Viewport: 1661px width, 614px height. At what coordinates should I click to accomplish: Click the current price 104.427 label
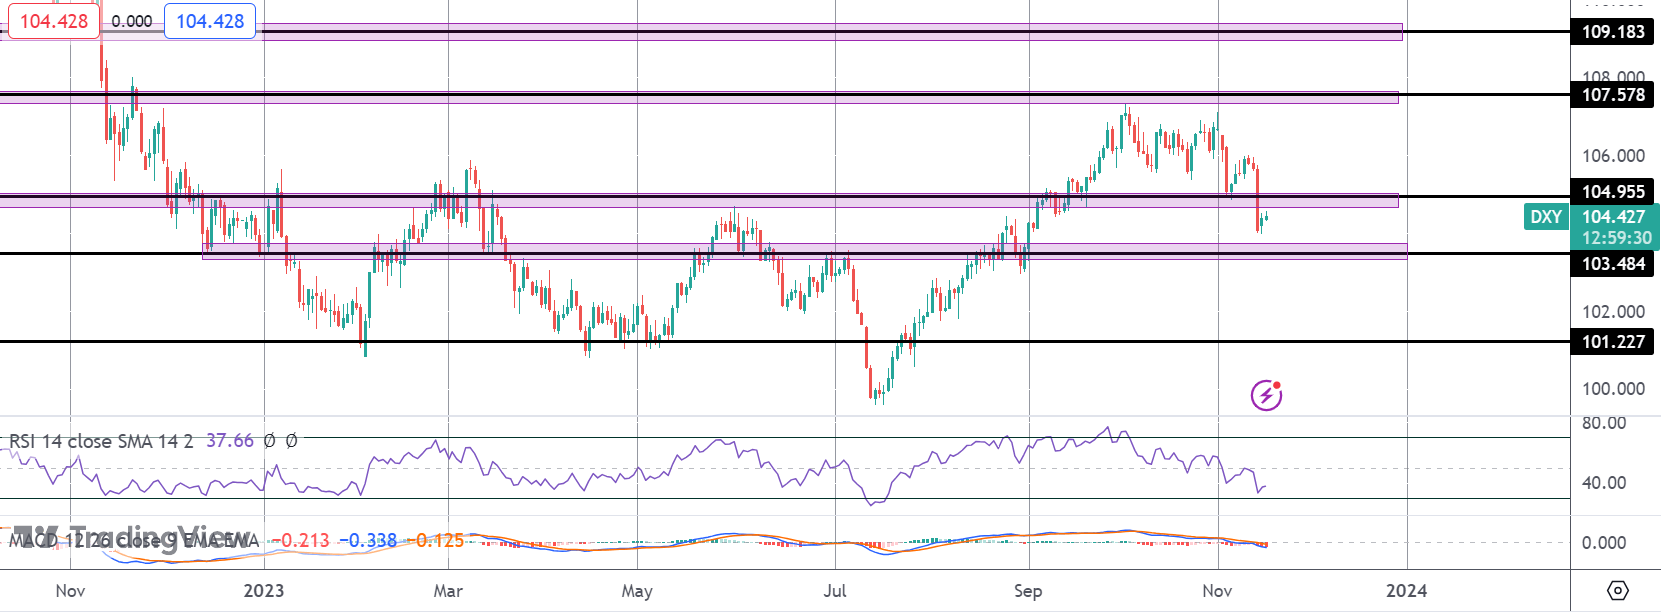(1613, 217)
